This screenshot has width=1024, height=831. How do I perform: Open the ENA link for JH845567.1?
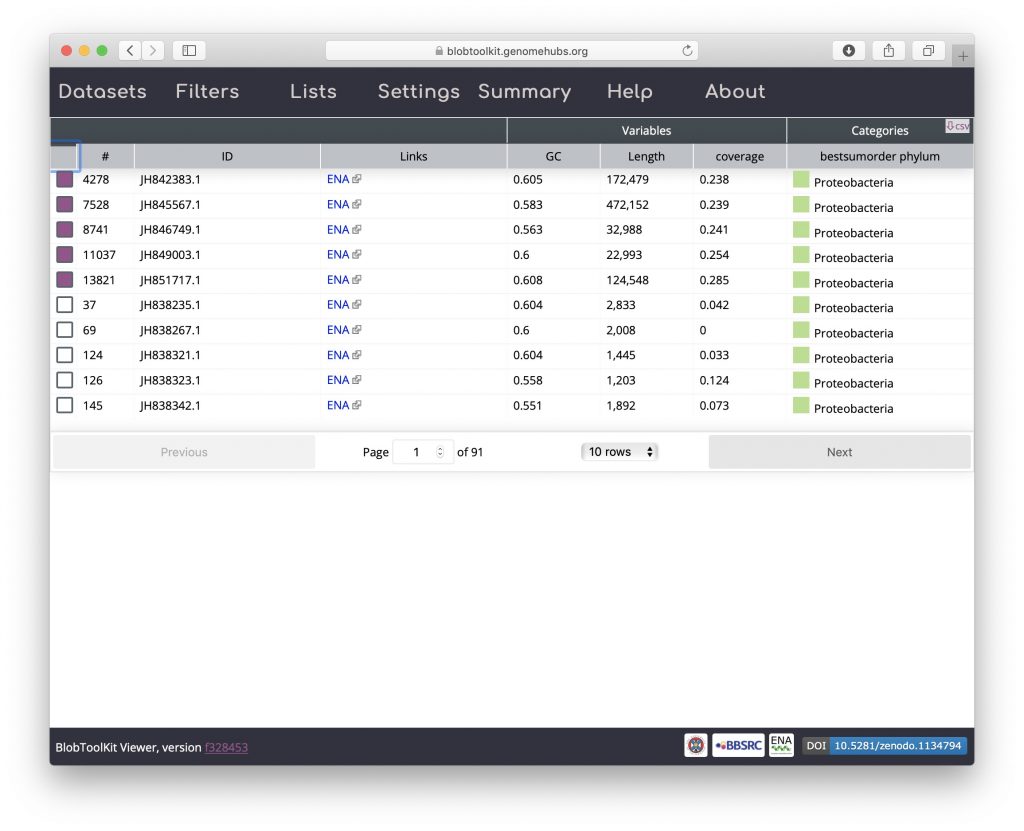tap(338, 205)
